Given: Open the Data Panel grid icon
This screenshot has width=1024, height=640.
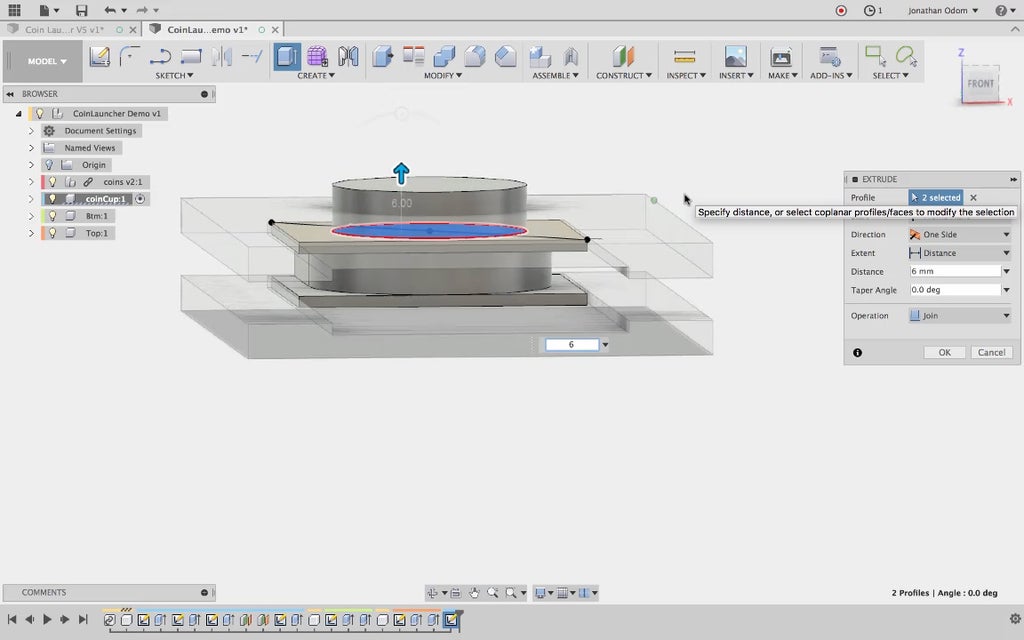Looking at the screenshot, I should pos(14,10).
